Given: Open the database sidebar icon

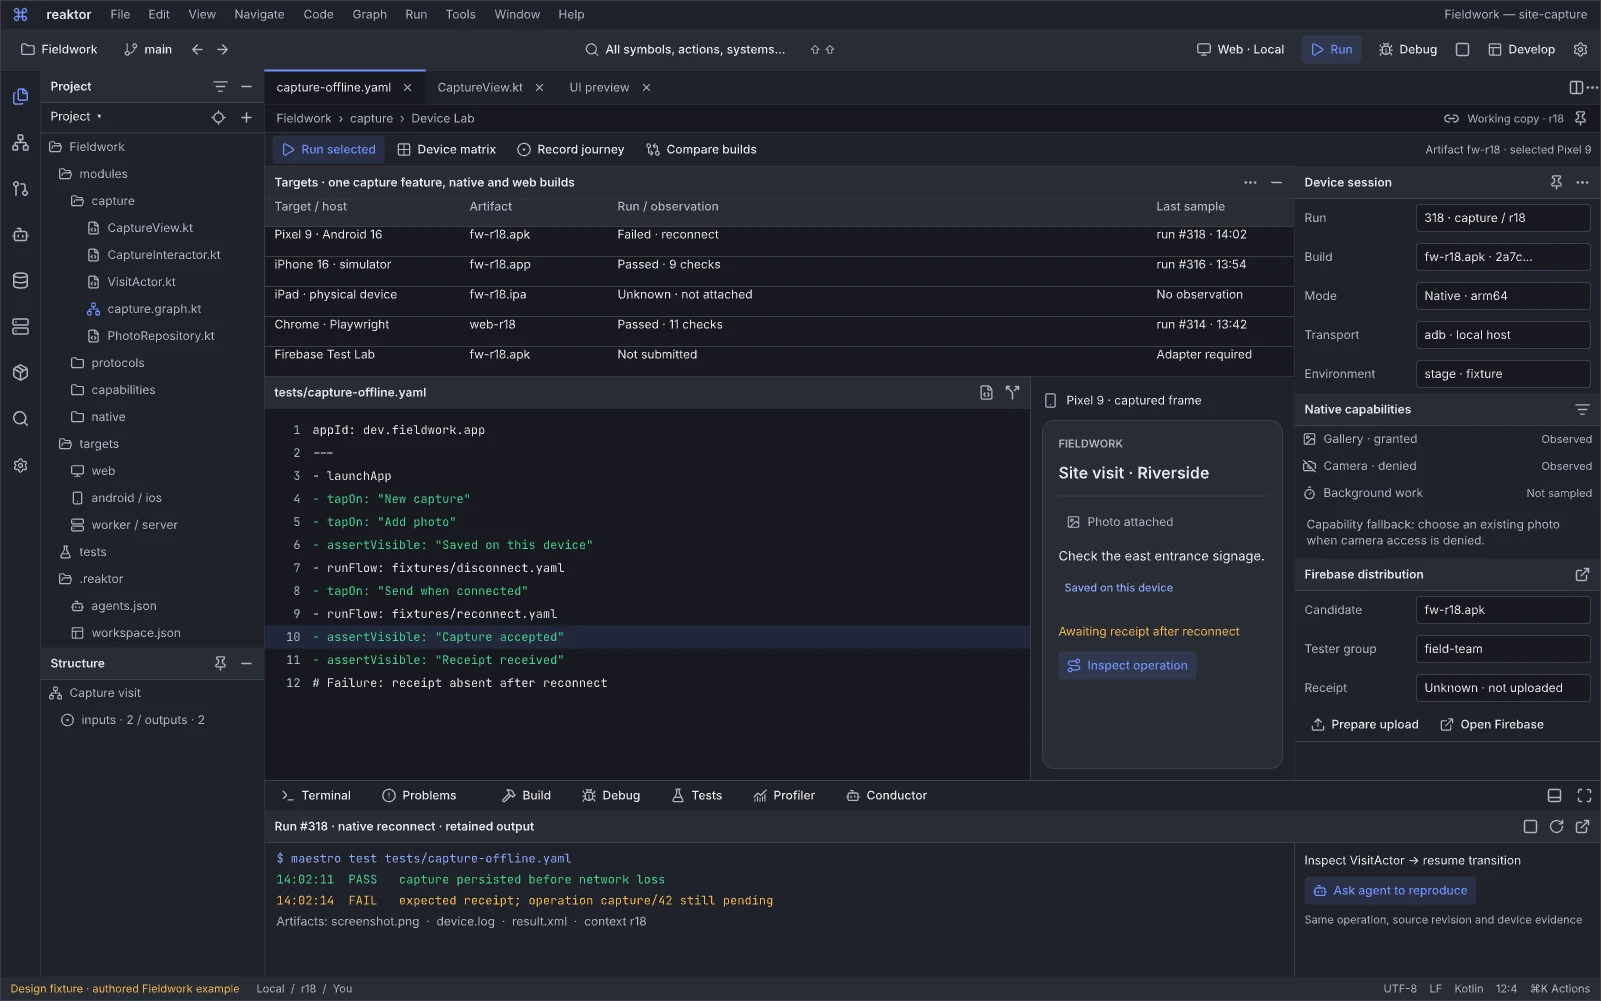Looking at the screenshot, I should 20,281.
